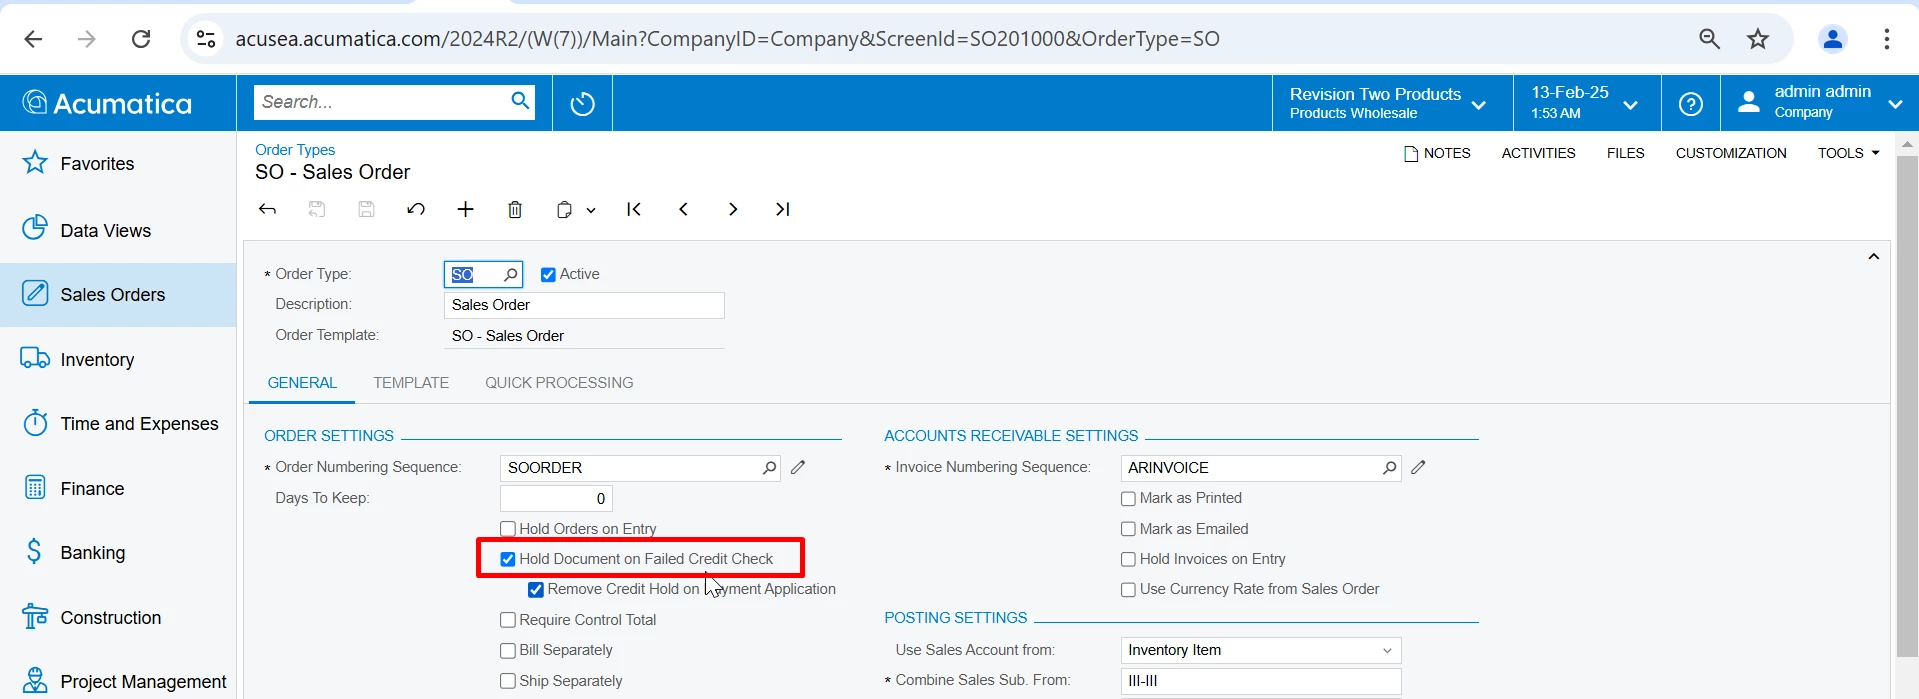
Task: Click the Clipboard copy-paste icon
Action: pyautogui.click(x=565, y=209)
